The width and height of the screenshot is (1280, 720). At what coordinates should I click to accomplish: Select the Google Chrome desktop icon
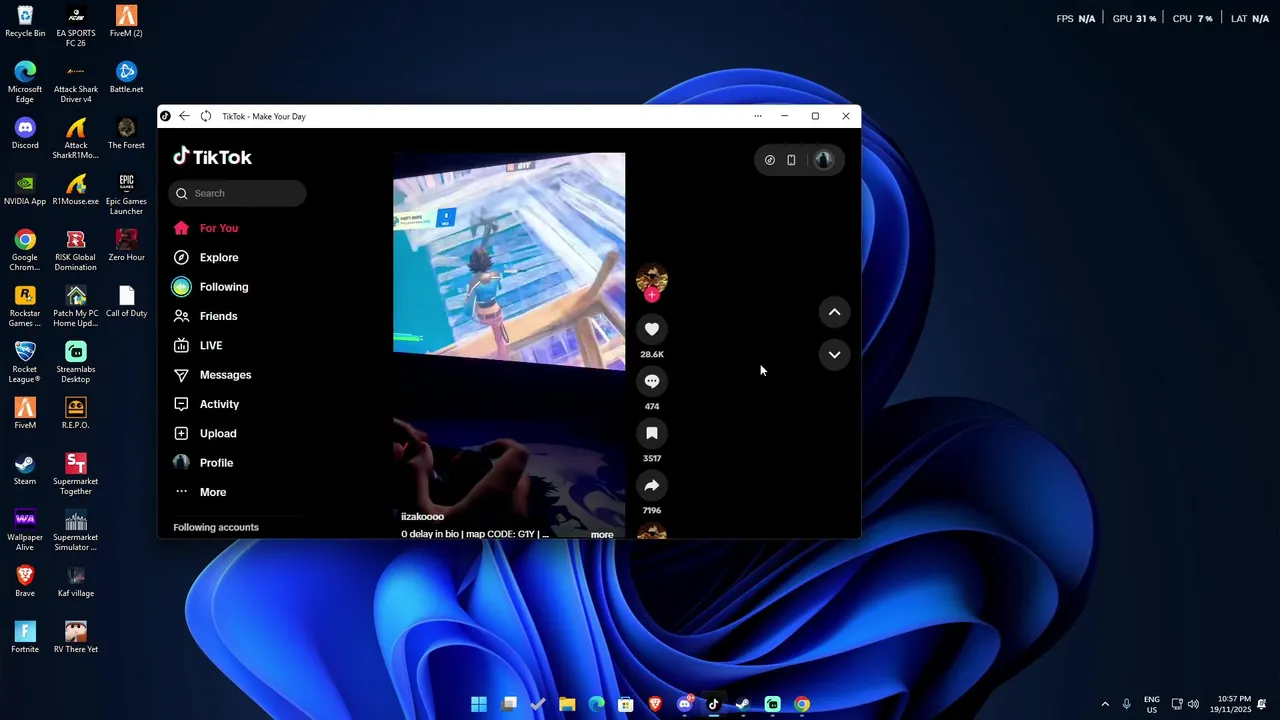(x=25, y=250)
